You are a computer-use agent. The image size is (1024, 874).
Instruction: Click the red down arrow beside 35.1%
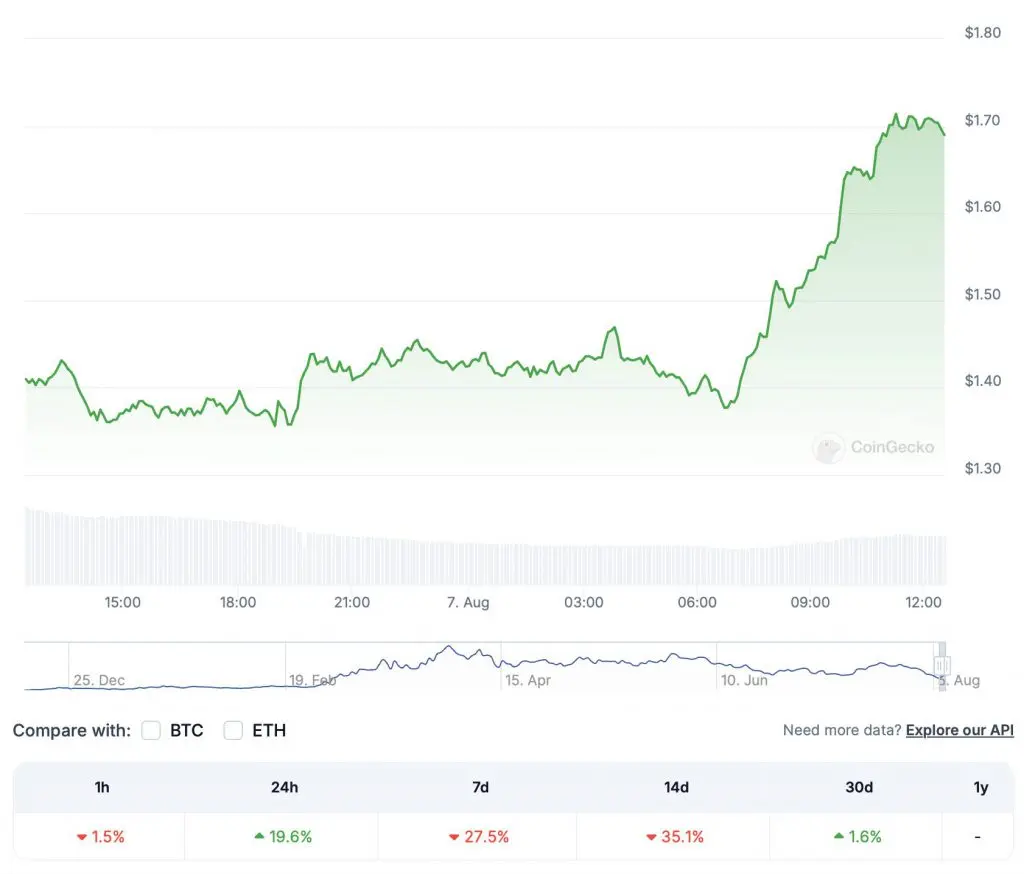[649, 837]
